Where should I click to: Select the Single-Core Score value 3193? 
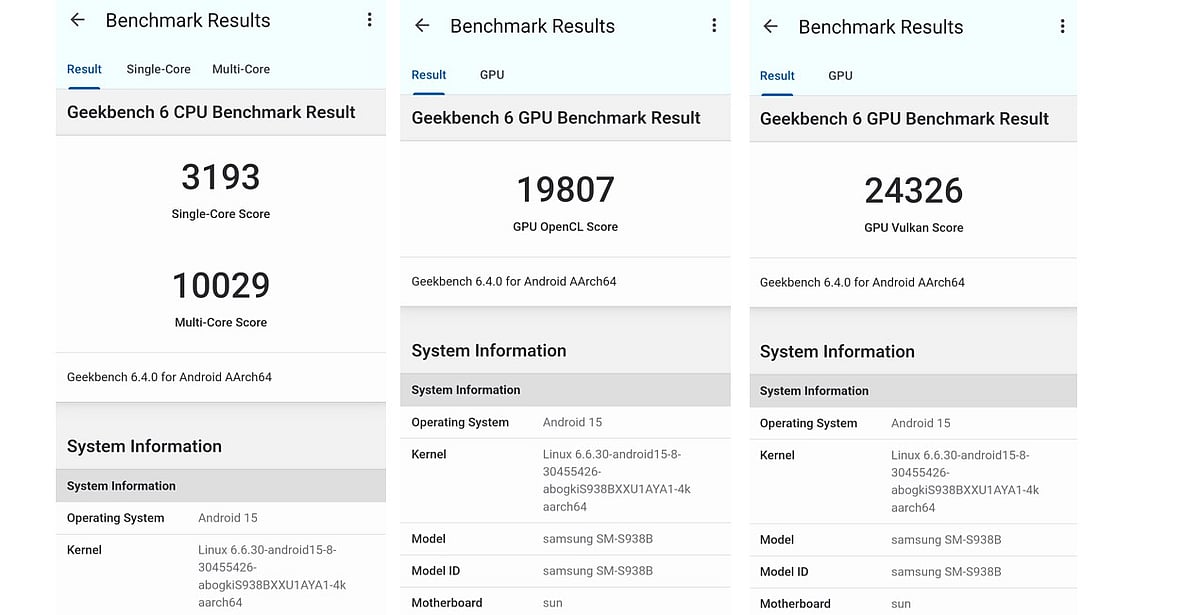[x=220, y=178]
